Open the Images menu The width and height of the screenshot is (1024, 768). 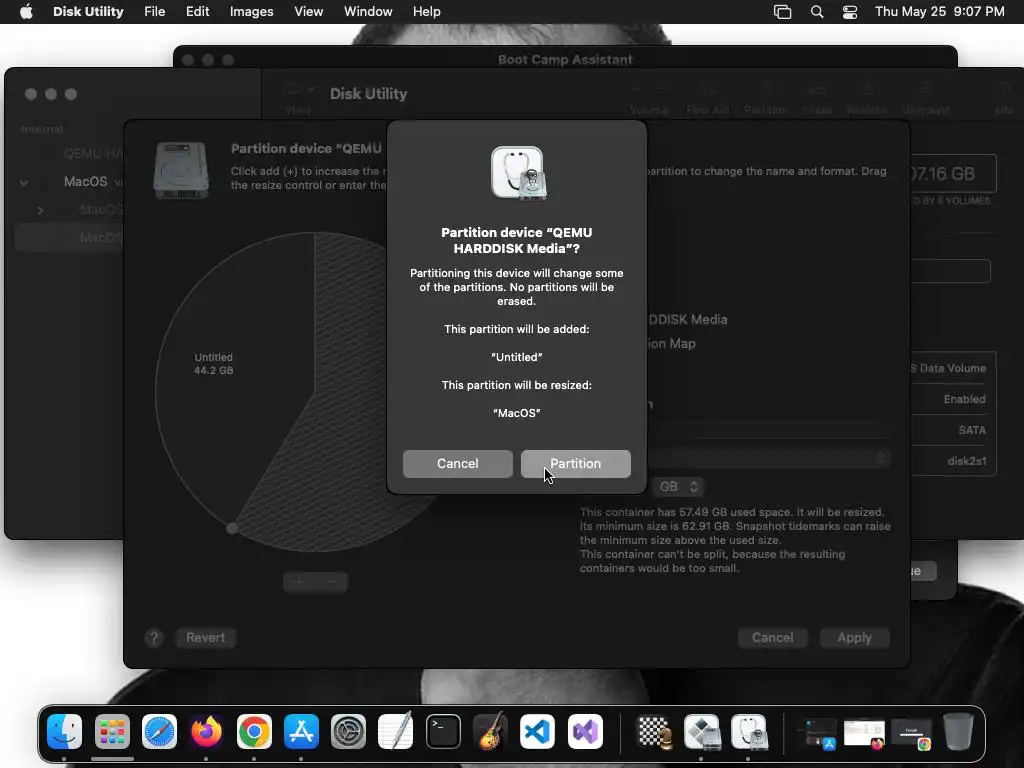point(251,12)
